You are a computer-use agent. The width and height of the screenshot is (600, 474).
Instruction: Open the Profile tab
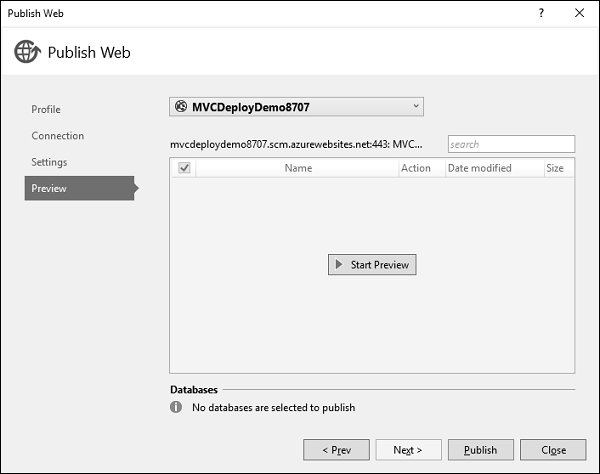46,109
